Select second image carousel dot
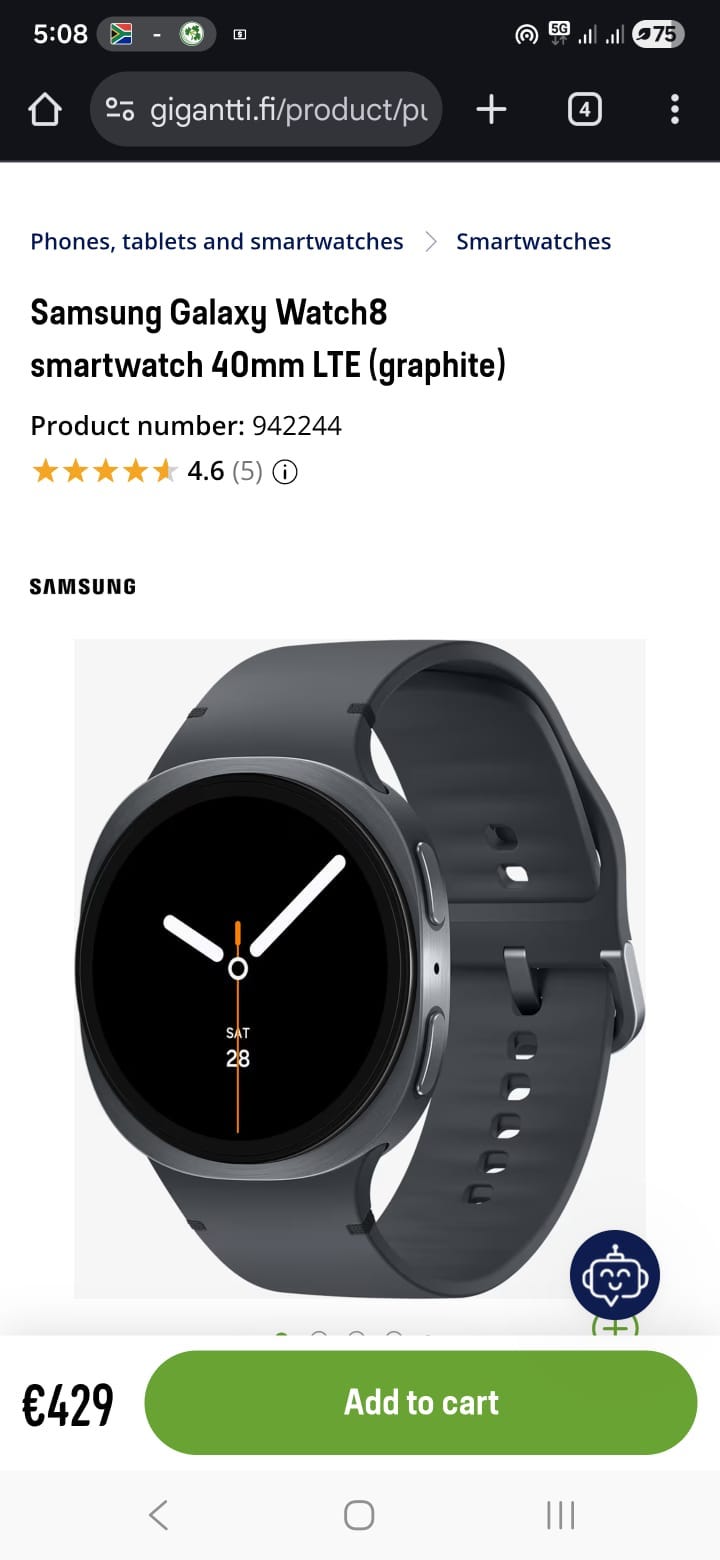This screenshot has height=1560, width=720. [319, 1337]
